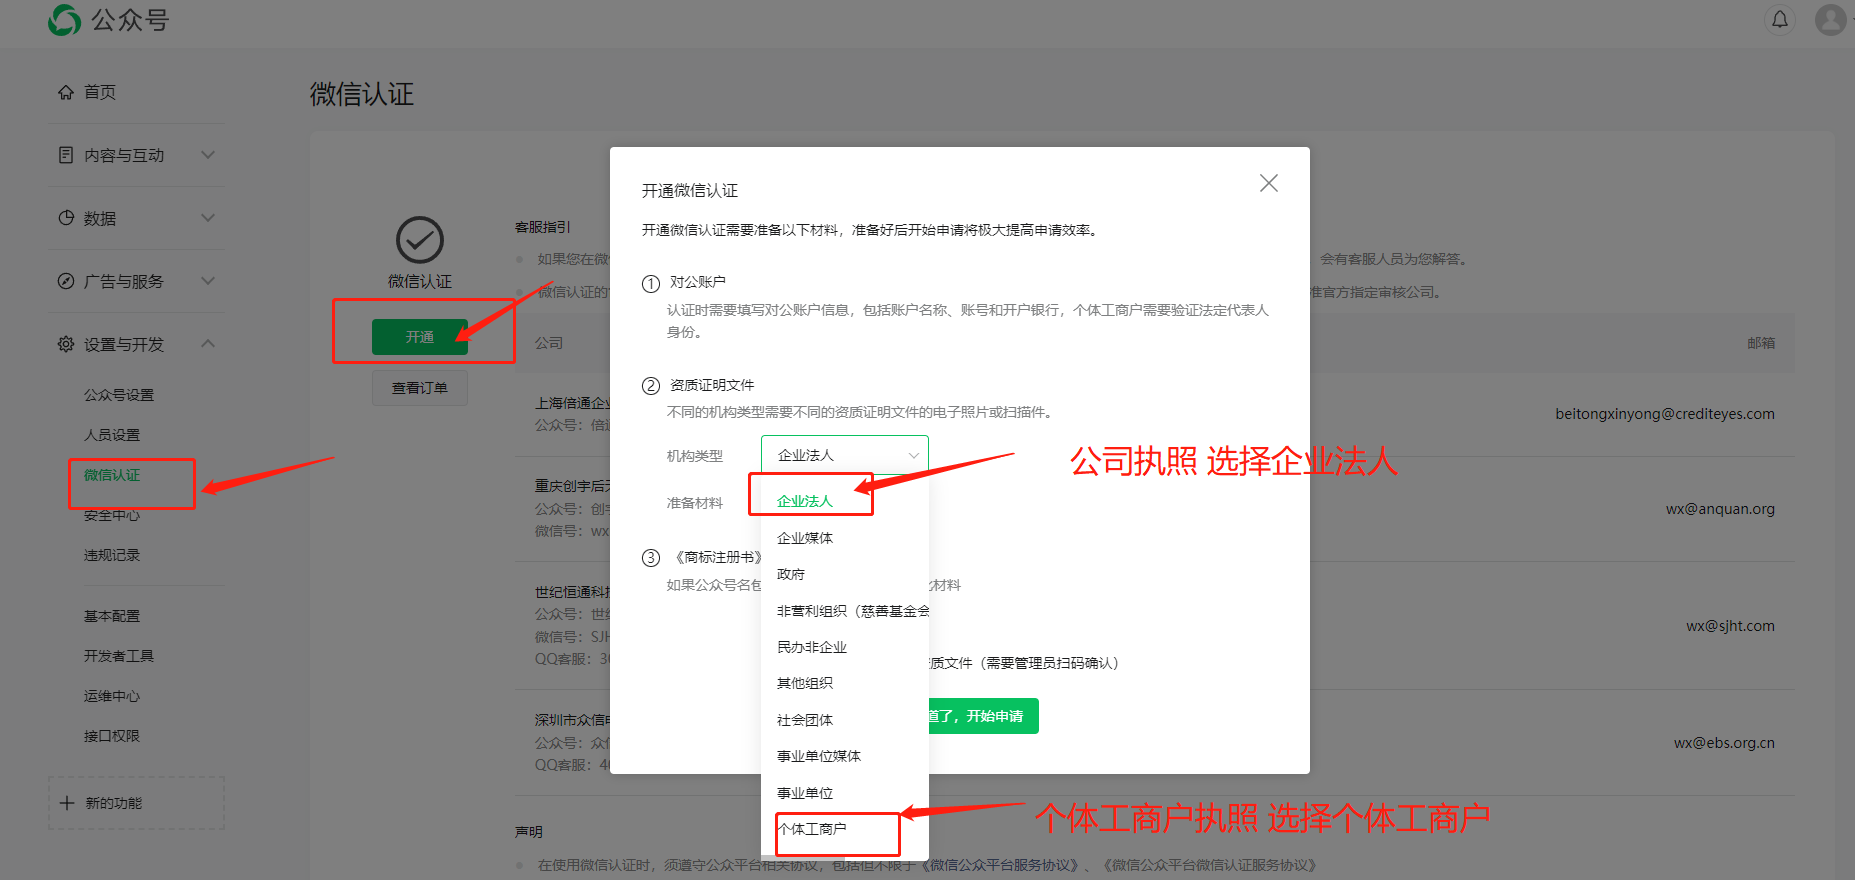Click the 微信认证 page heading
Screen dimensions: 1855x880
pos(362,94)
